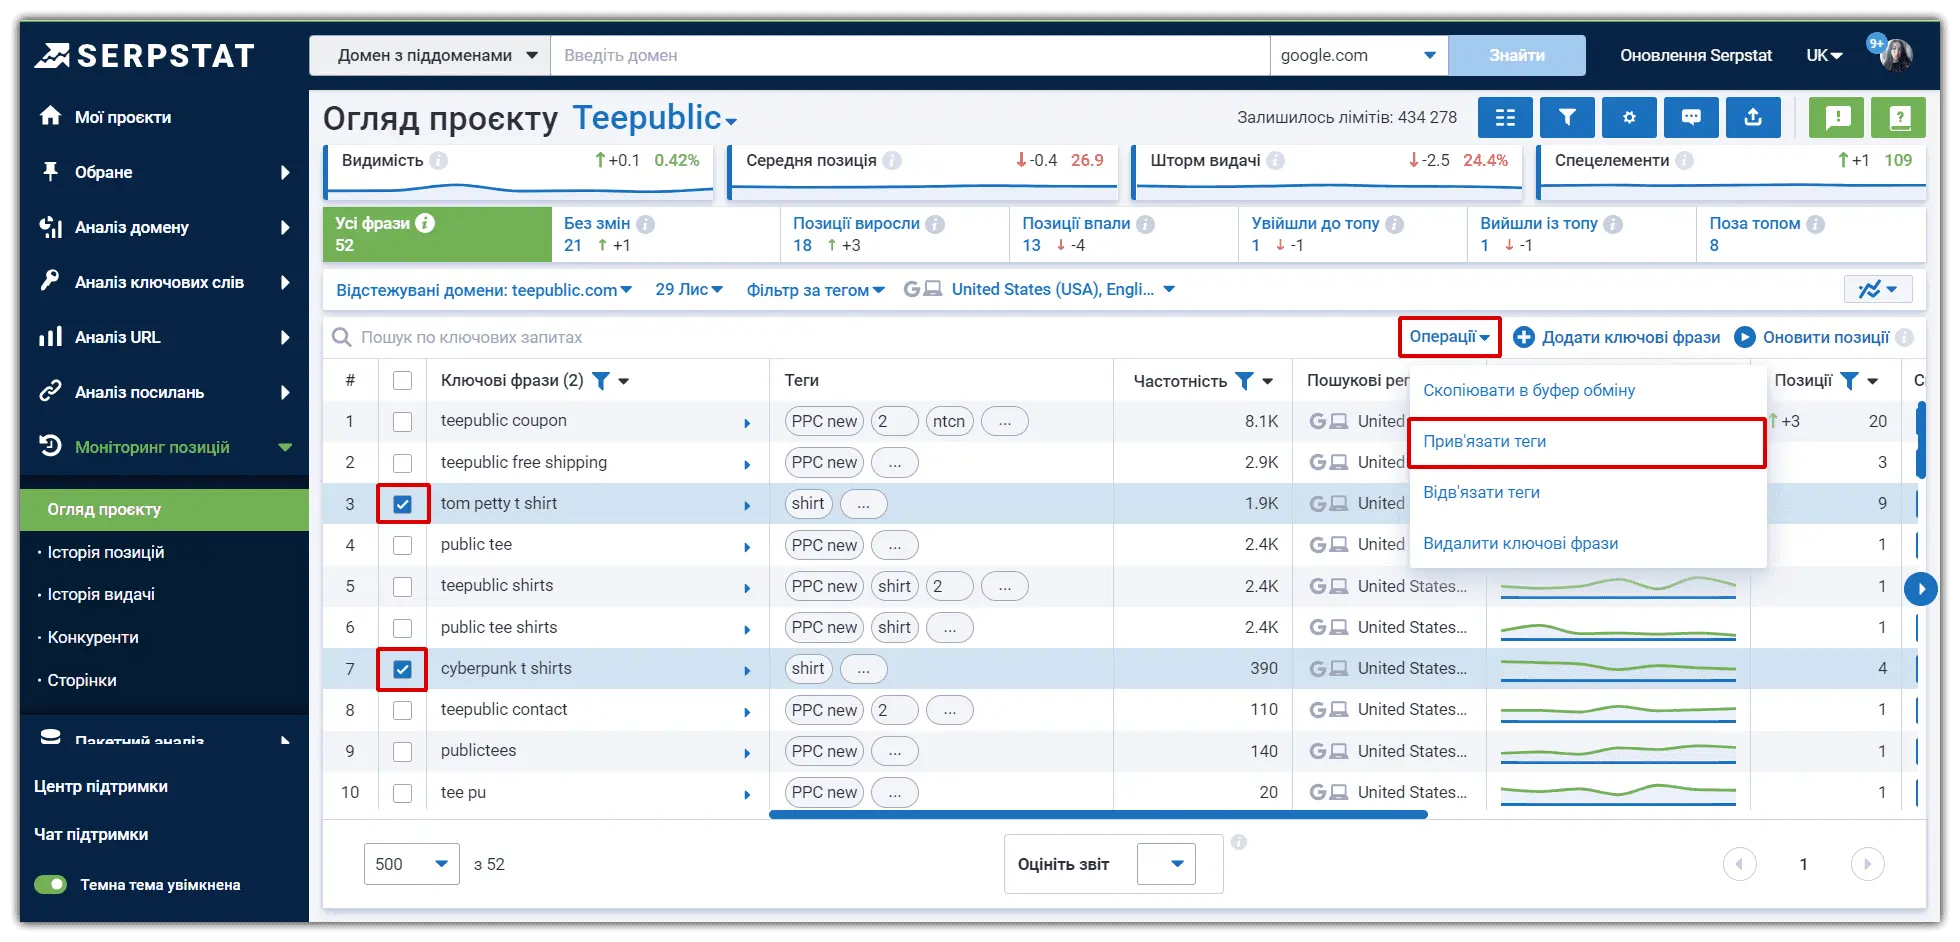Click the blue round expand arrow at right edge
Image resolution: width=1960 pixels, height=942 pixels.
(x=1921, y=588)
